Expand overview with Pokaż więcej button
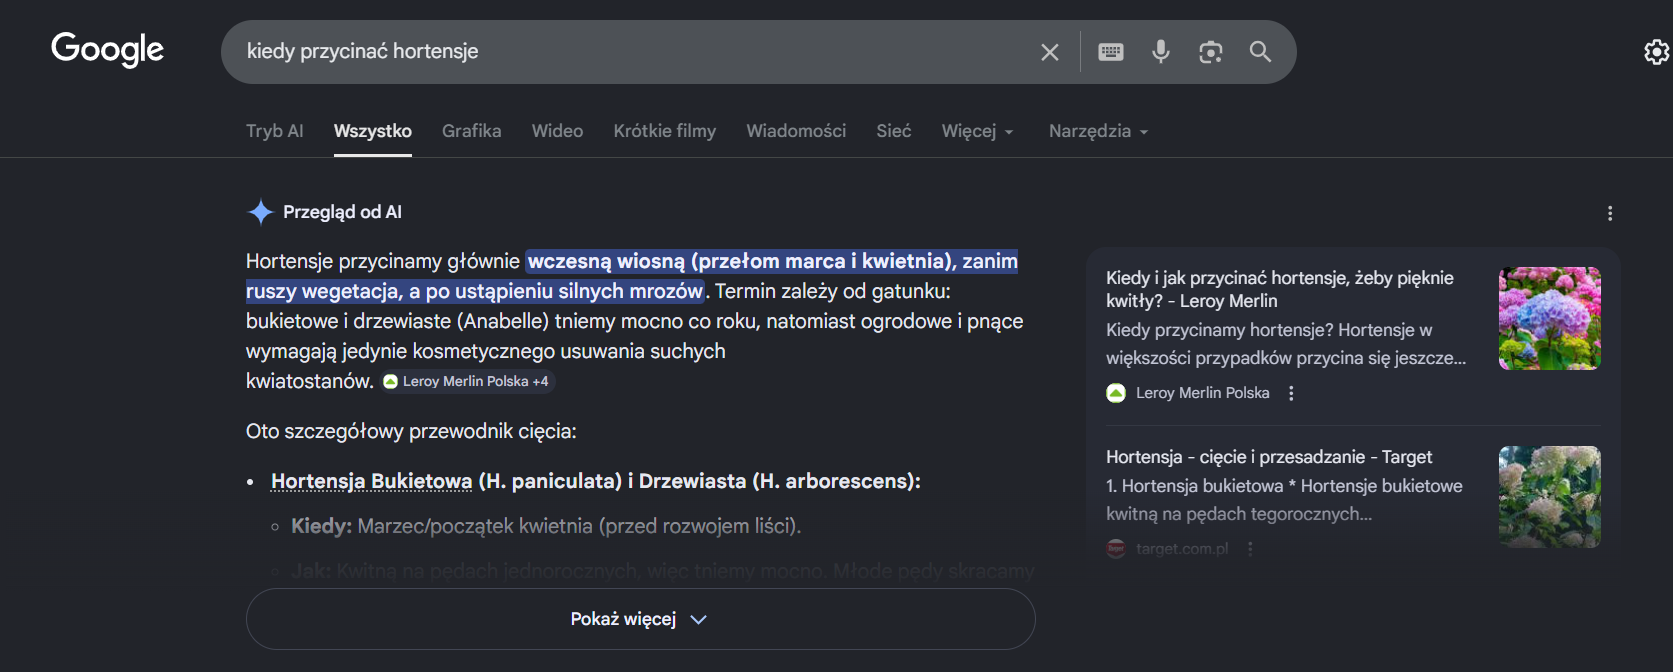The image size is (1673, 672). click(640, 619)
